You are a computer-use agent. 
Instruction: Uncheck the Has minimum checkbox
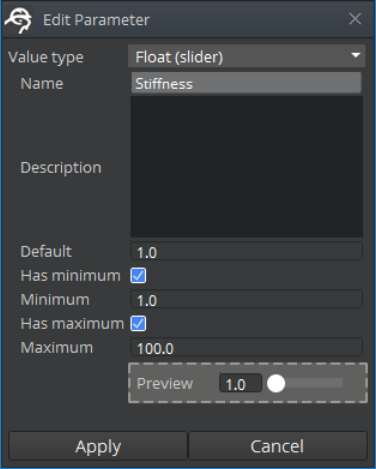(138, 276)
